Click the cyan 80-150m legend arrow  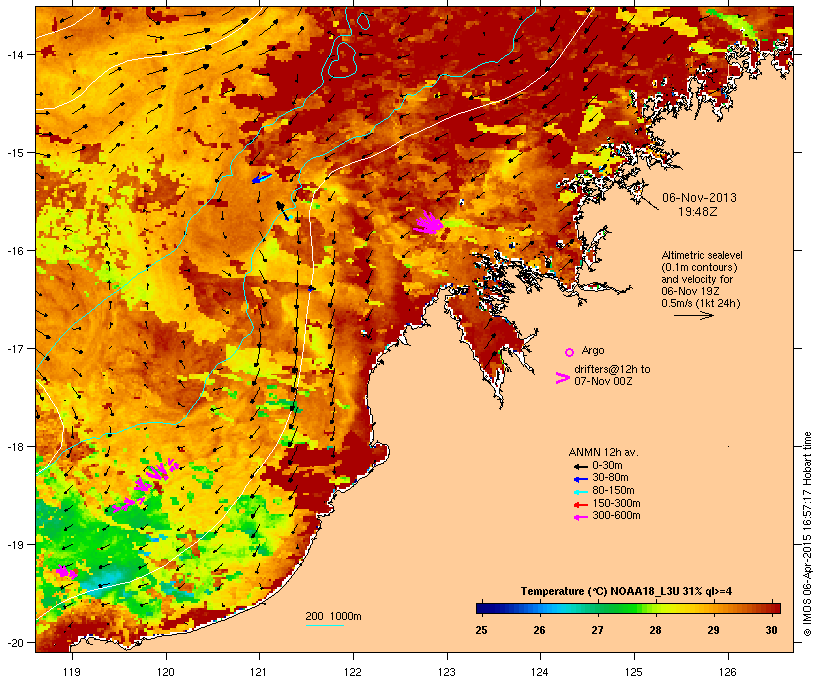[x=580, y=492]
